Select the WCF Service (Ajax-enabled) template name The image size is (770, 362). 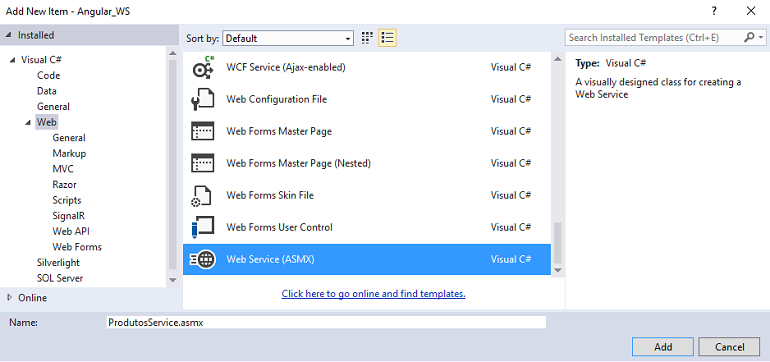click(286, 67)
